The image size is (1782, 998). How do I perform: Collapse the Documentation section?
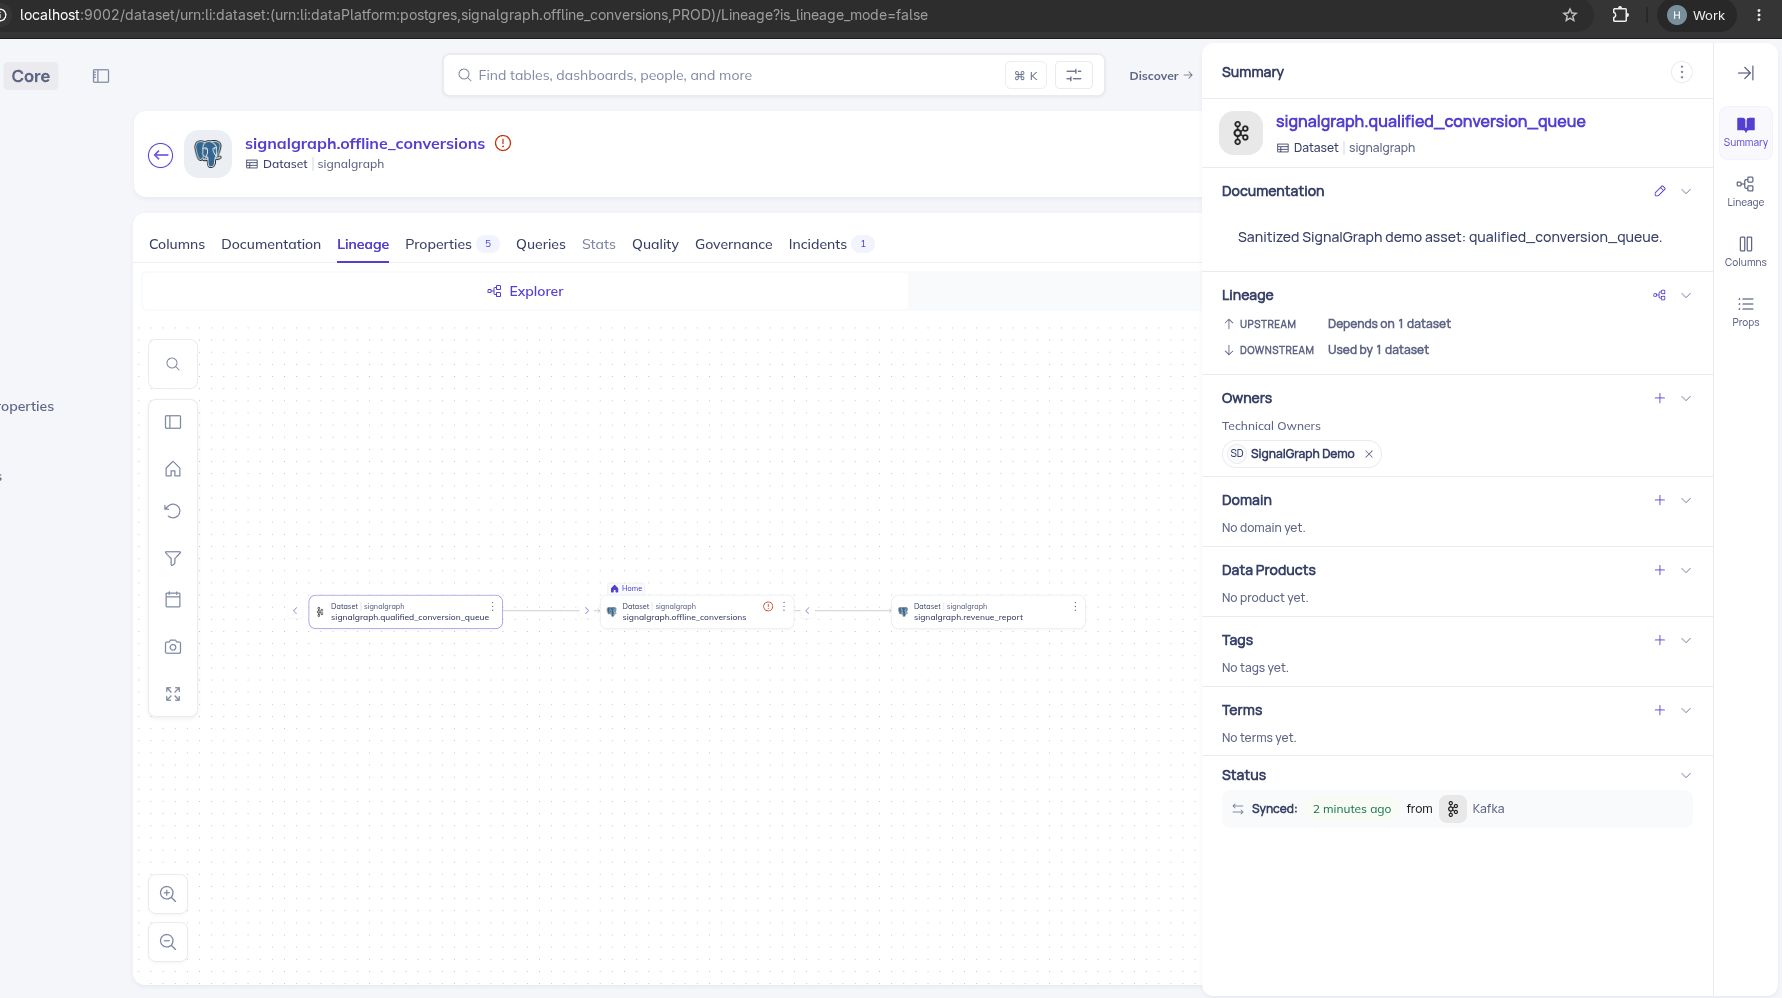click(x=1686, y=191)
